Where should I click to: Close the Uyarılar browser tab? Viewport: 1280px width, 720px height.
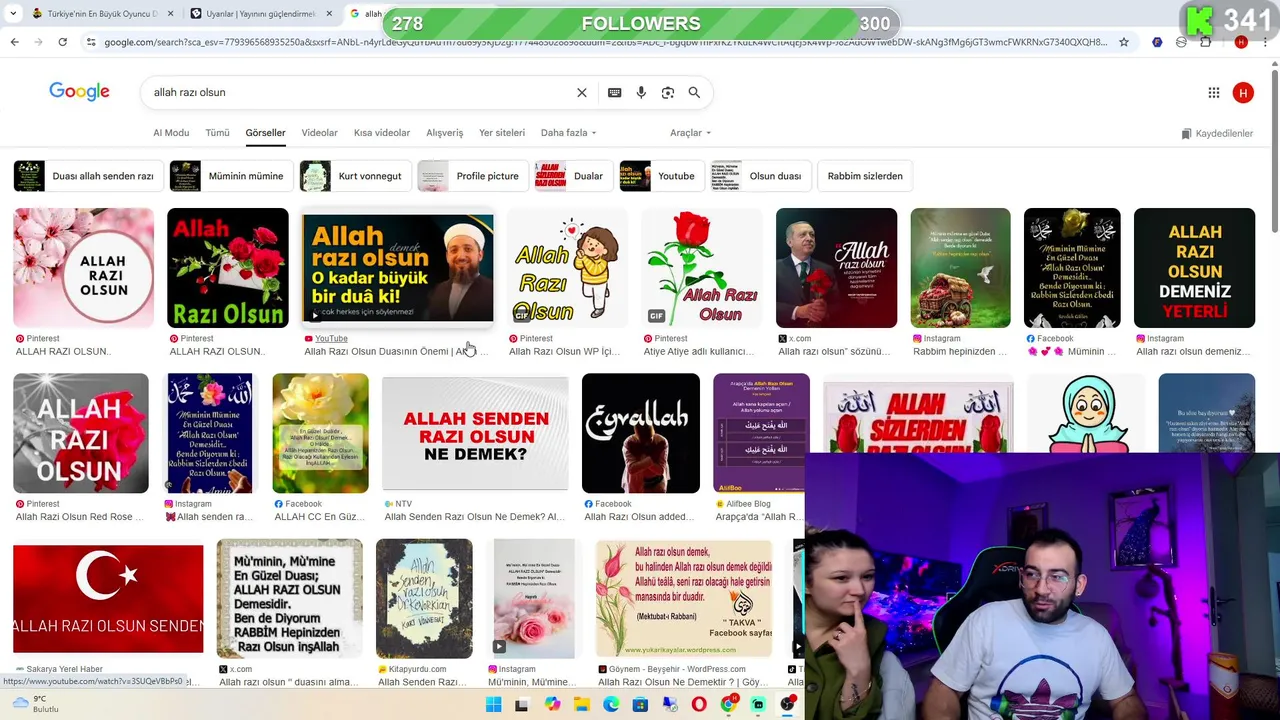click(x=329, y=14)
